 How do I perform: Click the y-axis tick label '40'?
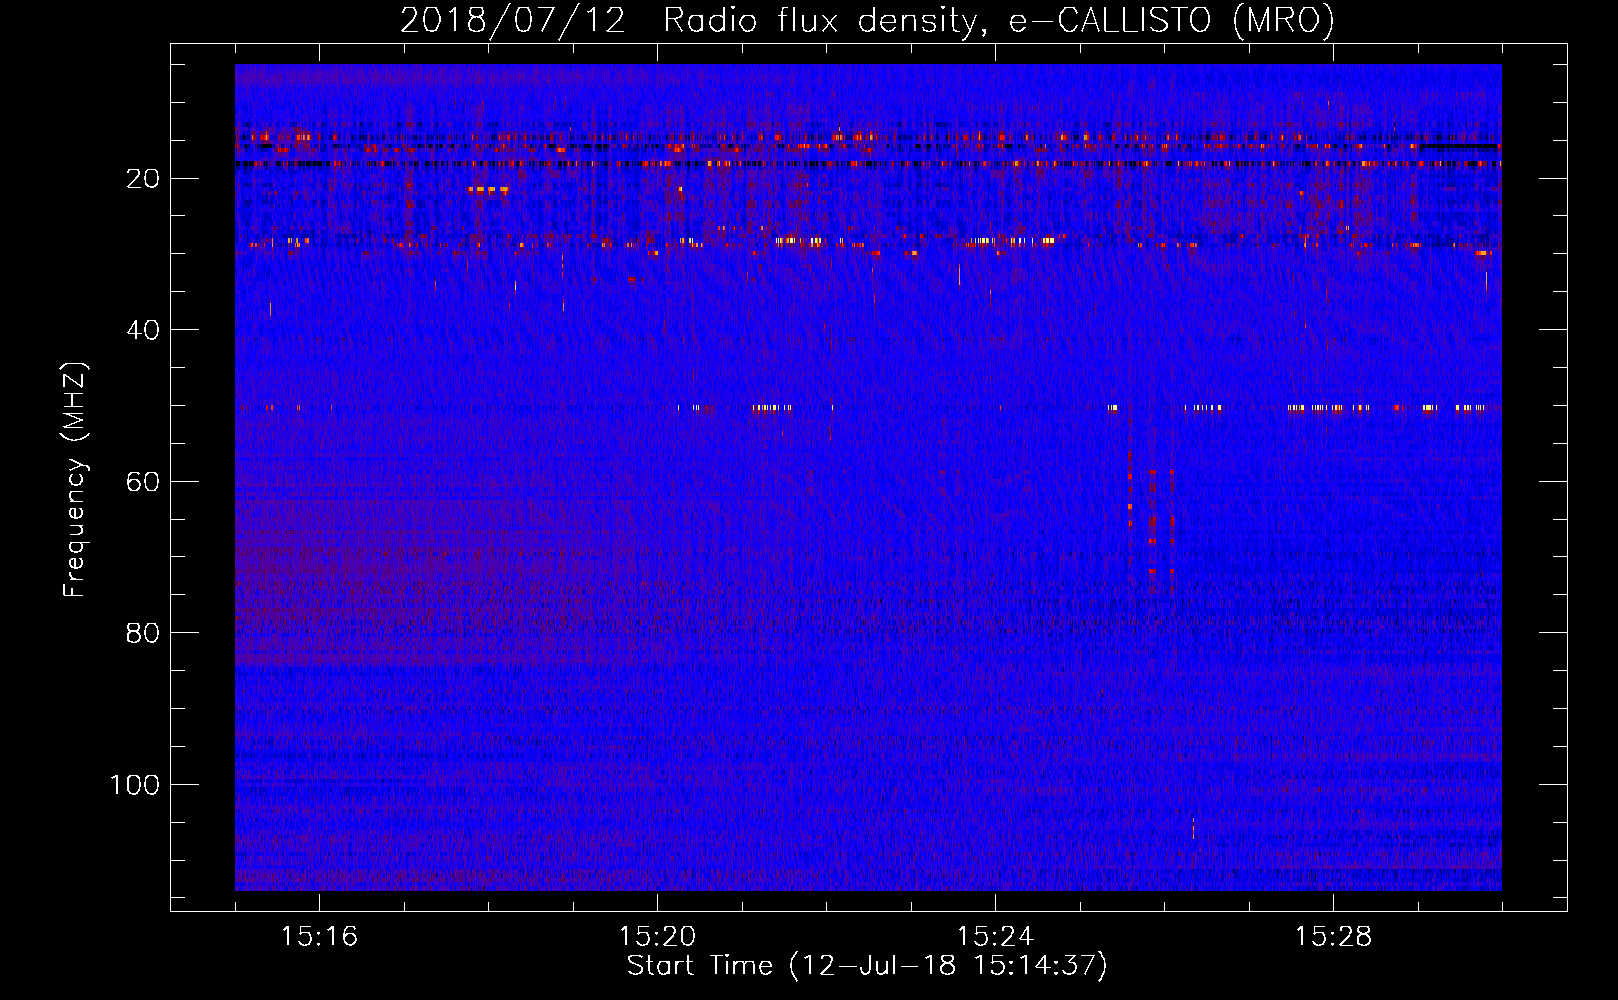pyautogui.click(x=144, y=330)
